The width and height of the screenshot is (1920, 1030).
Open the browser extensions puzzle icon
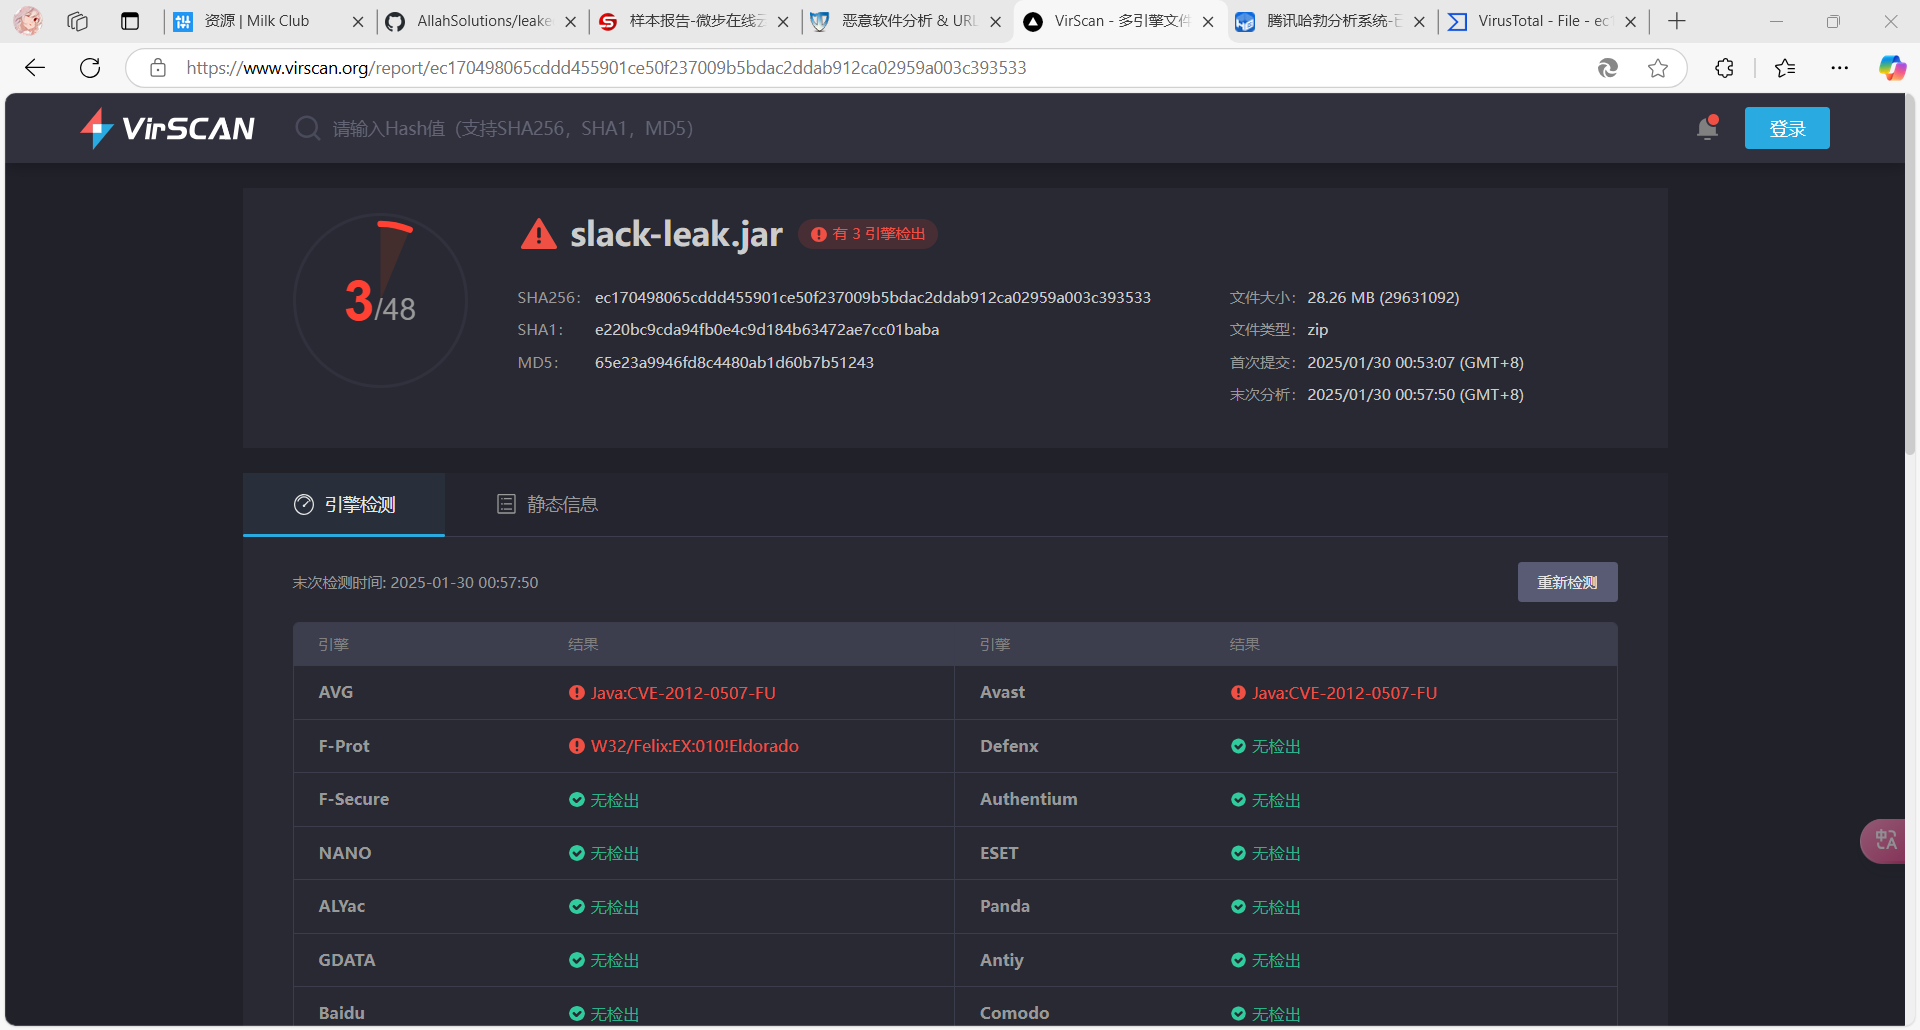tap(1725, 67)
